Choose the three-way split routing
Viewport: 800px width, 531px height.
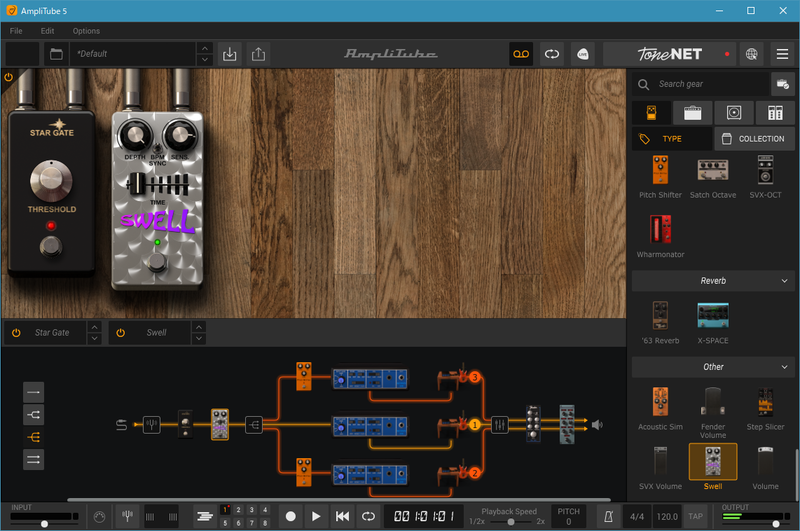tap(33, 437)
